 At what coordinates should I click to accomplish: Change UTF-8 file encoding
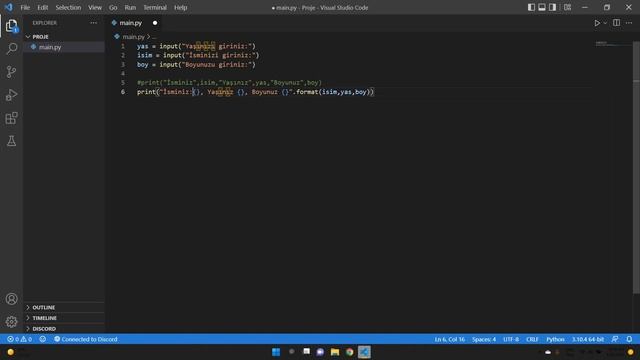click(511, 339)
